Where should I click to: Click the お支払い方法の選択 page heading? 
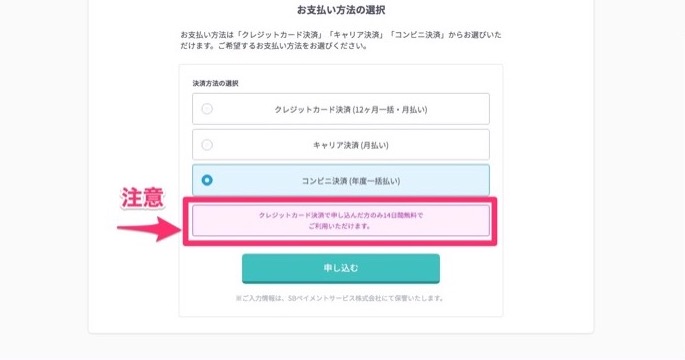tap(341, 10)
